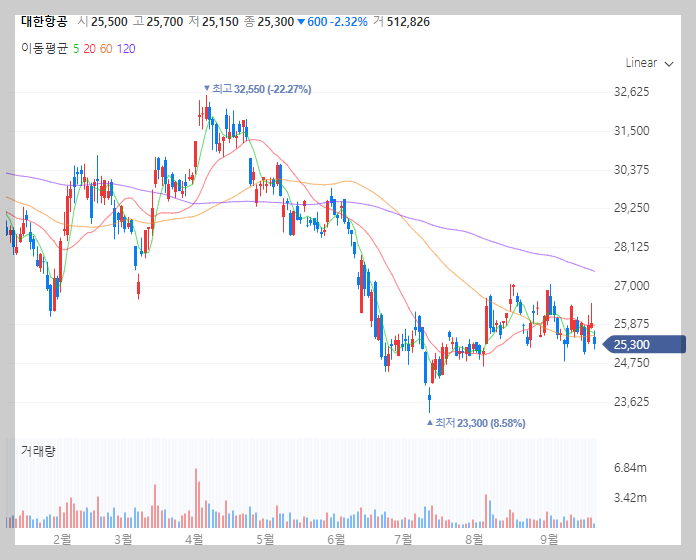
Task: Click the current price tag 25,300
Action: [x=645, y=344]
